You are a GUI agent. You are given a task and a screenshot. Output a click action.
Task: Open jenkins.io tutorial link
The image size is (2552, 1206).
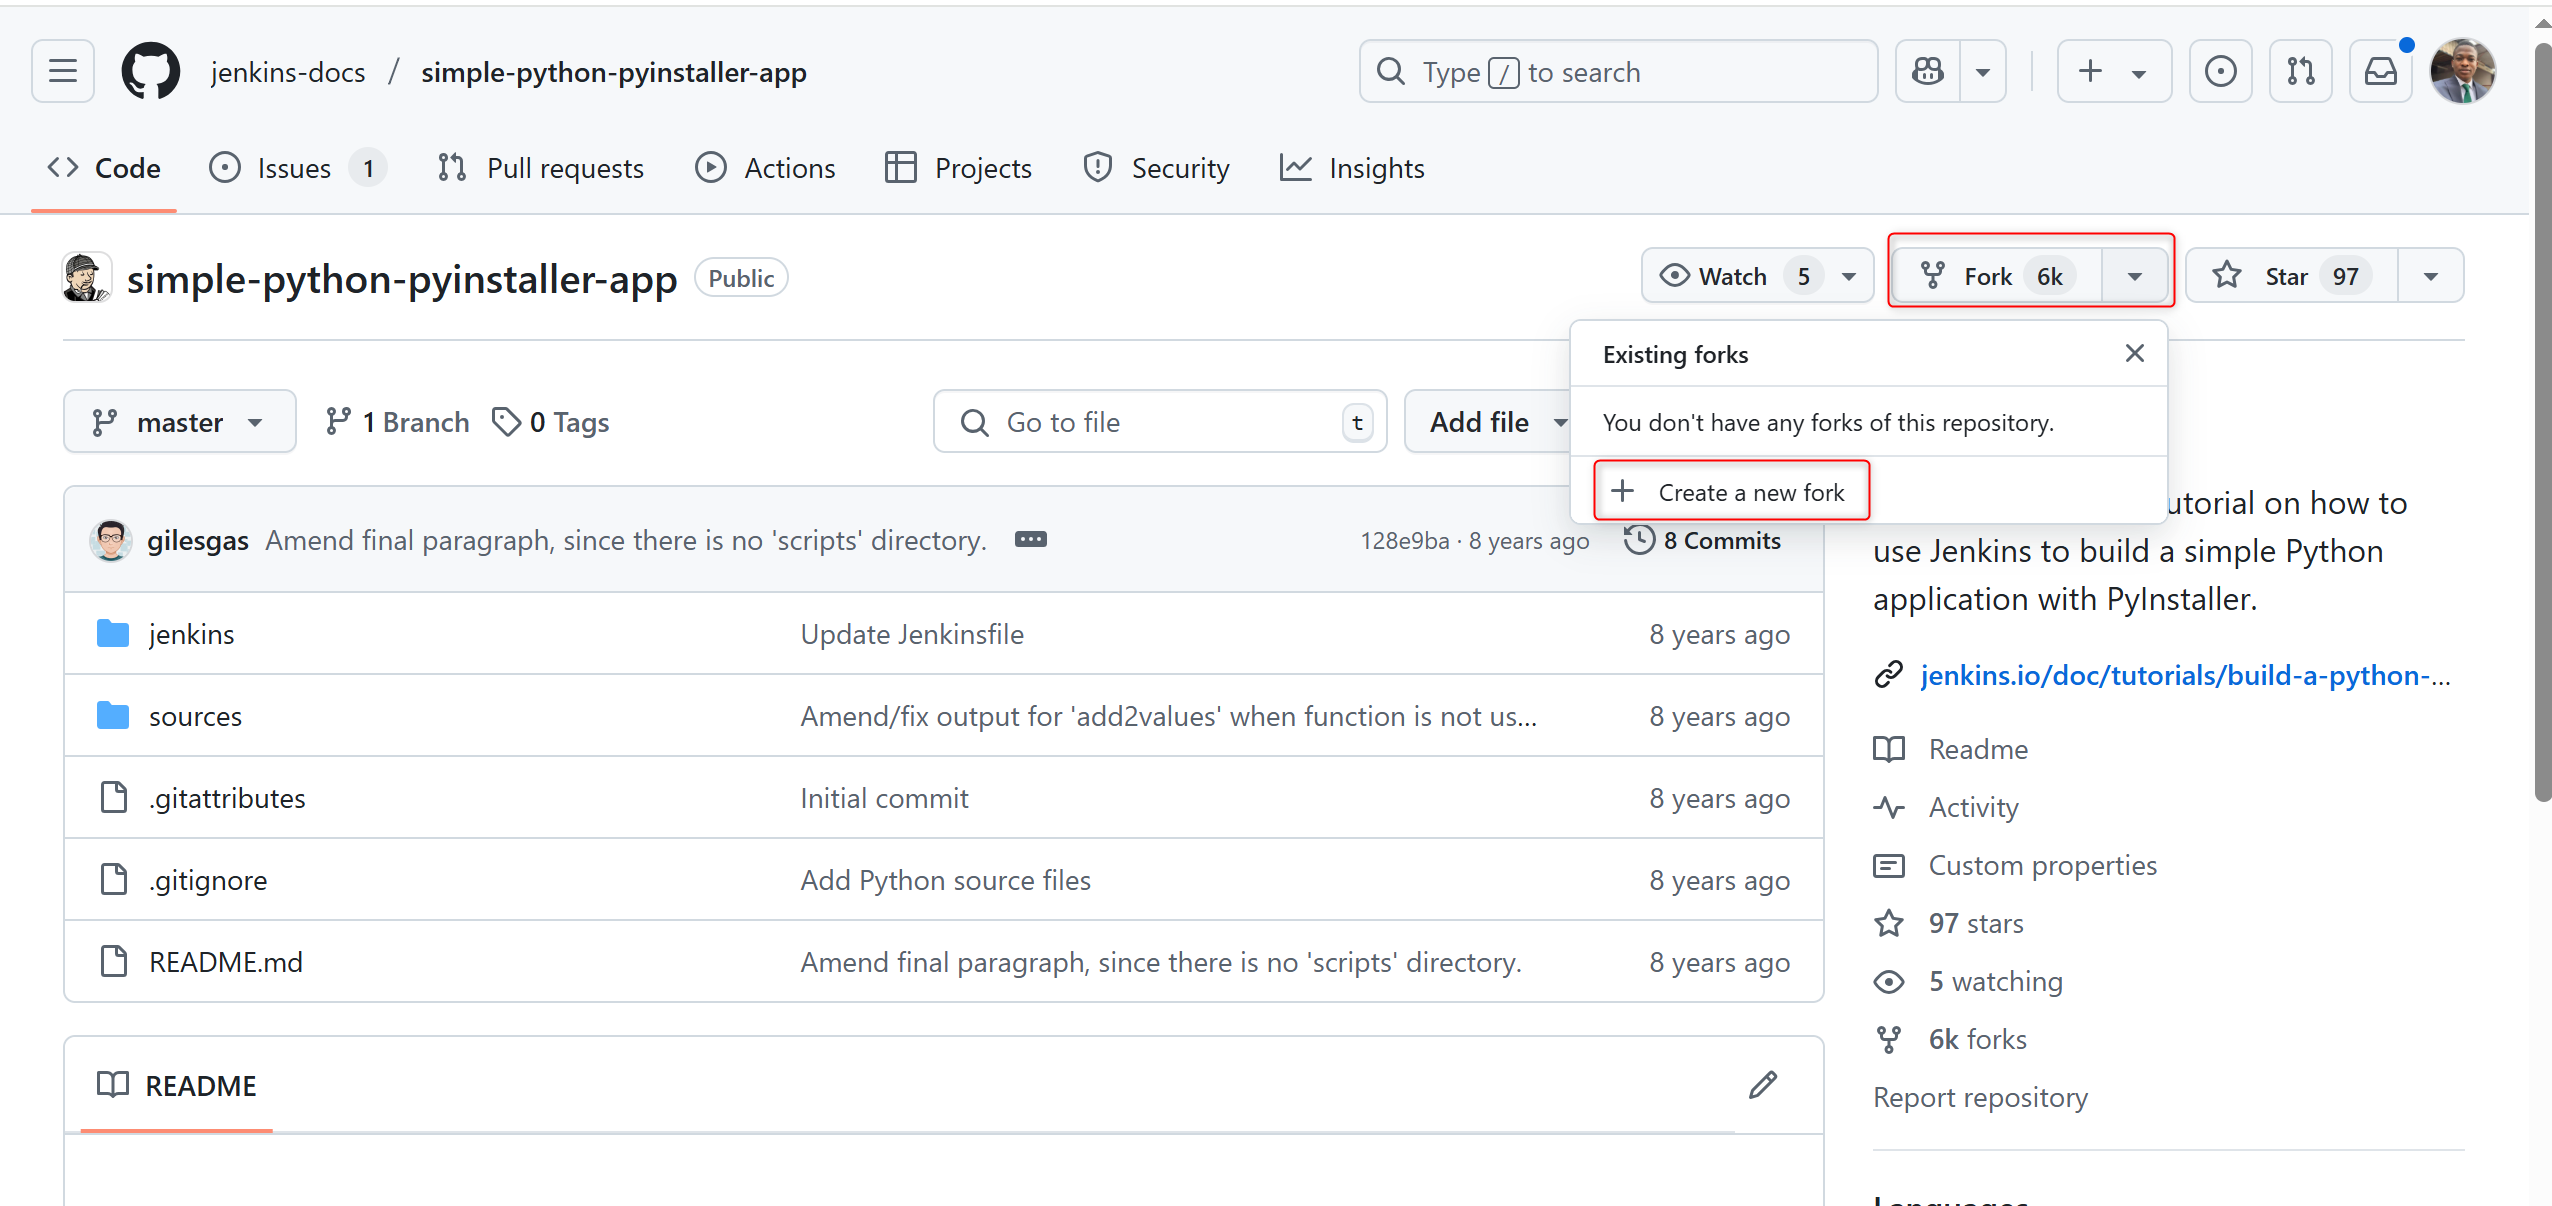click(2185, 675)
